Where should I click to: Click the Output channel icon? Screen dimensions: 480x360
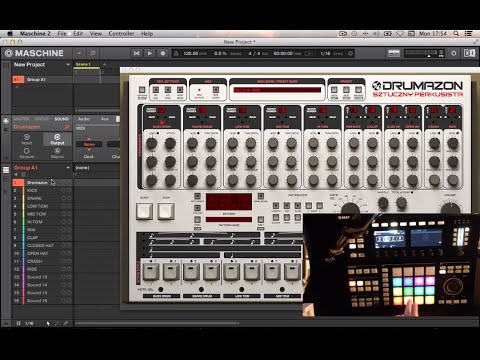[57, 139]
